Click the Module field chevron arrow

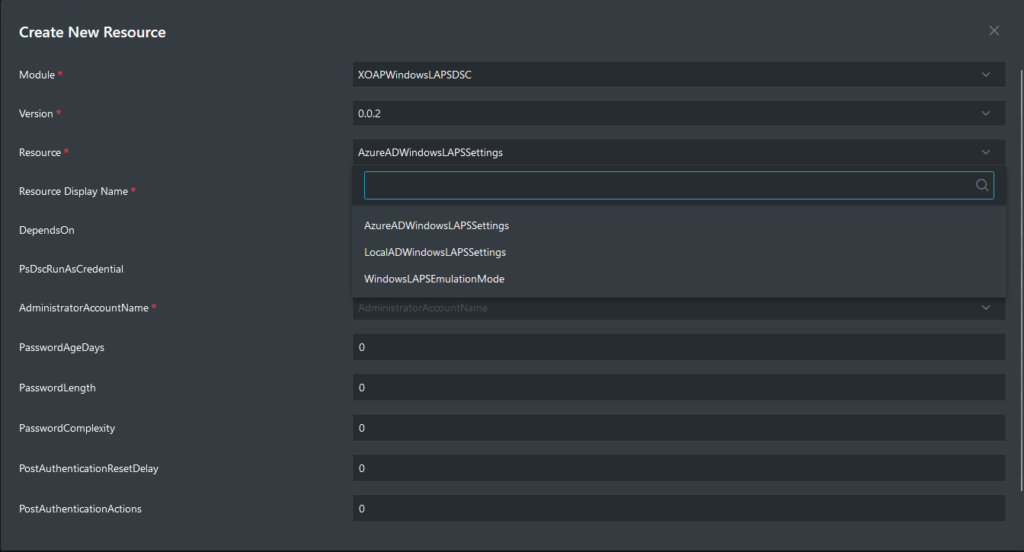point(985,74)
